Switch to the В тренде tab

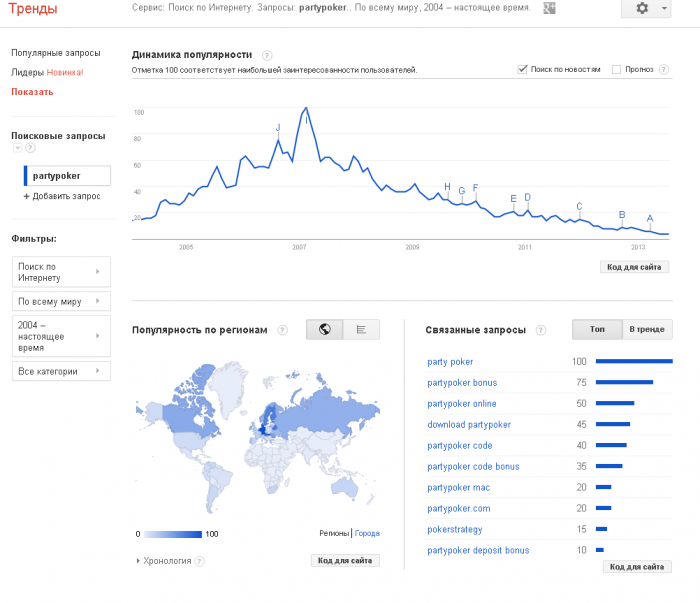point(647,329)
